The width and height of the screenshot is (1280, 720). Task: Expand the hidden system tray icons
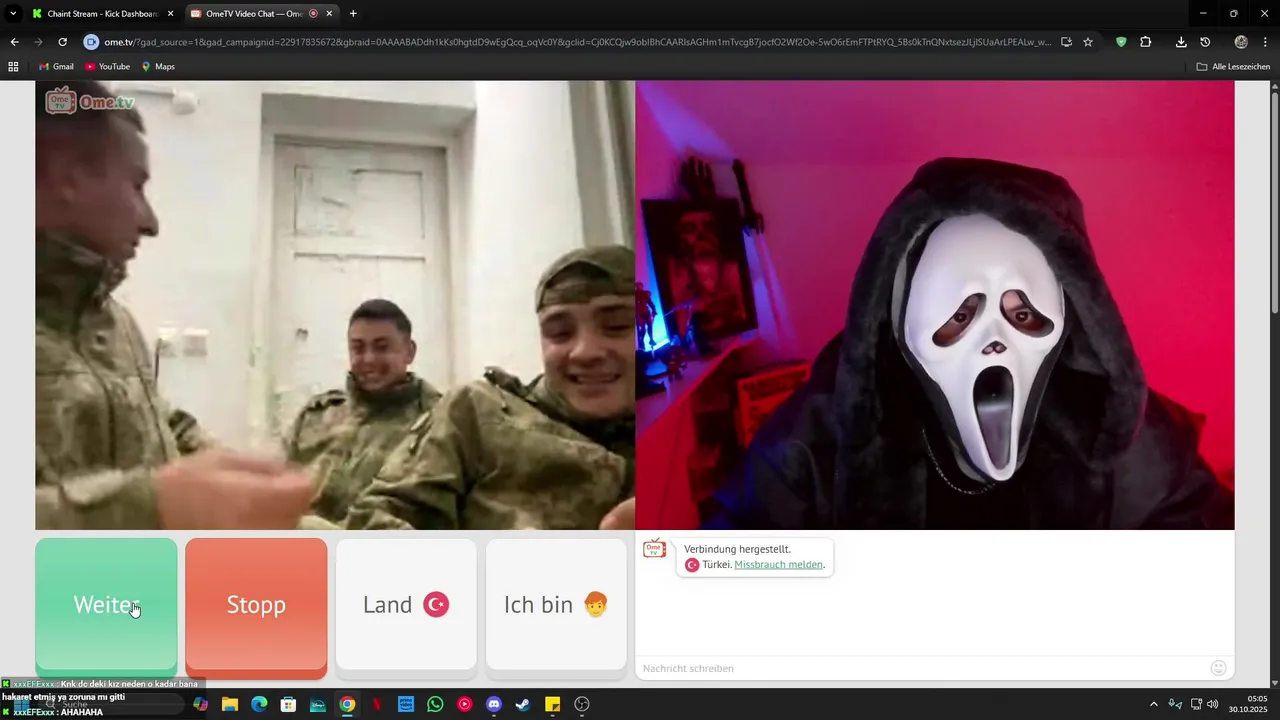(x=1153, y=704)
